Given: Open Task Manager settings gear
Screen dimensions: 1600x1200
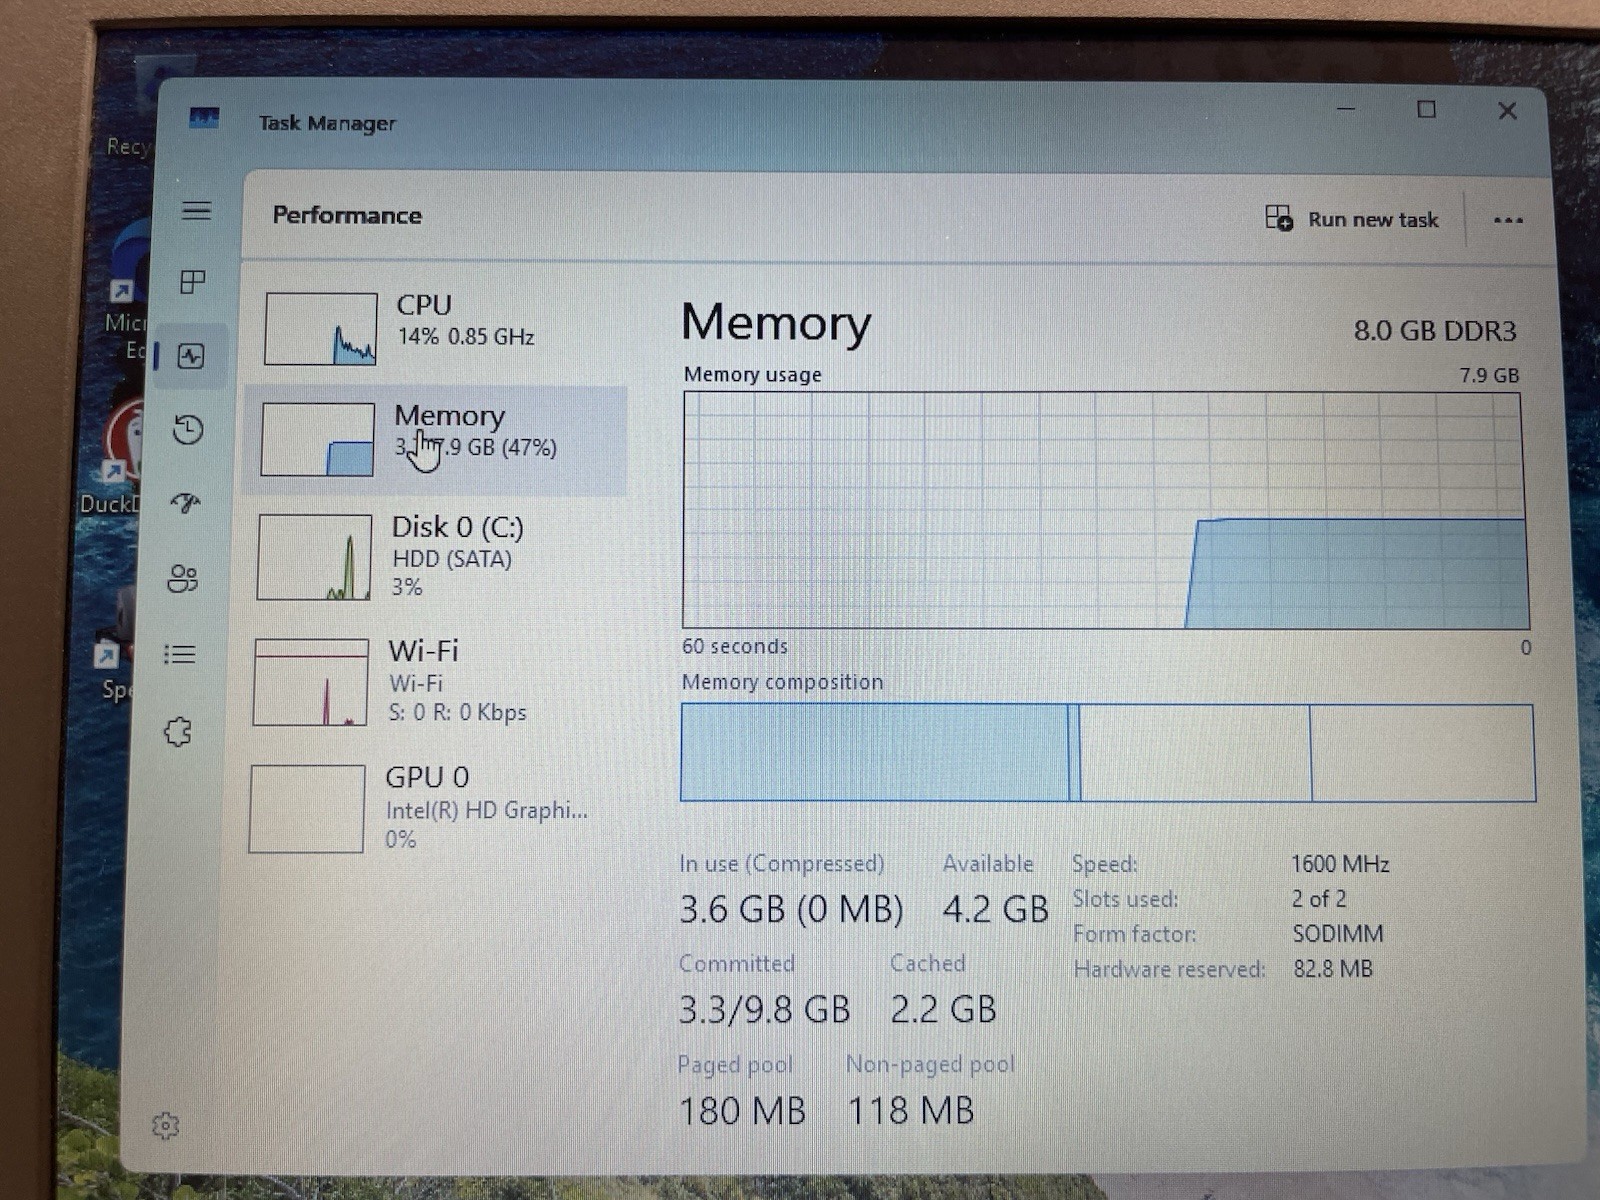Looking at the screenshot, I should [x=165, y=1126].
